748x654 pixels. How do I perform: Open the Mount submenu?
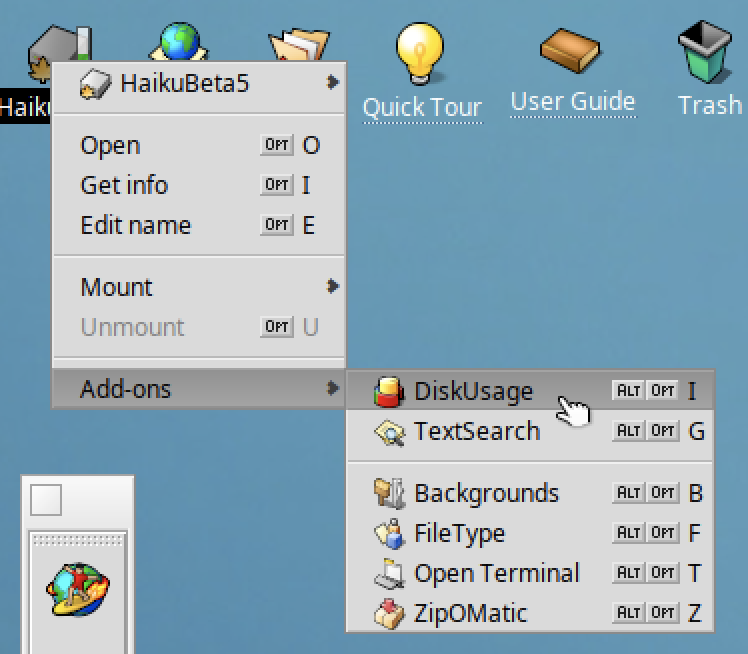198,287
